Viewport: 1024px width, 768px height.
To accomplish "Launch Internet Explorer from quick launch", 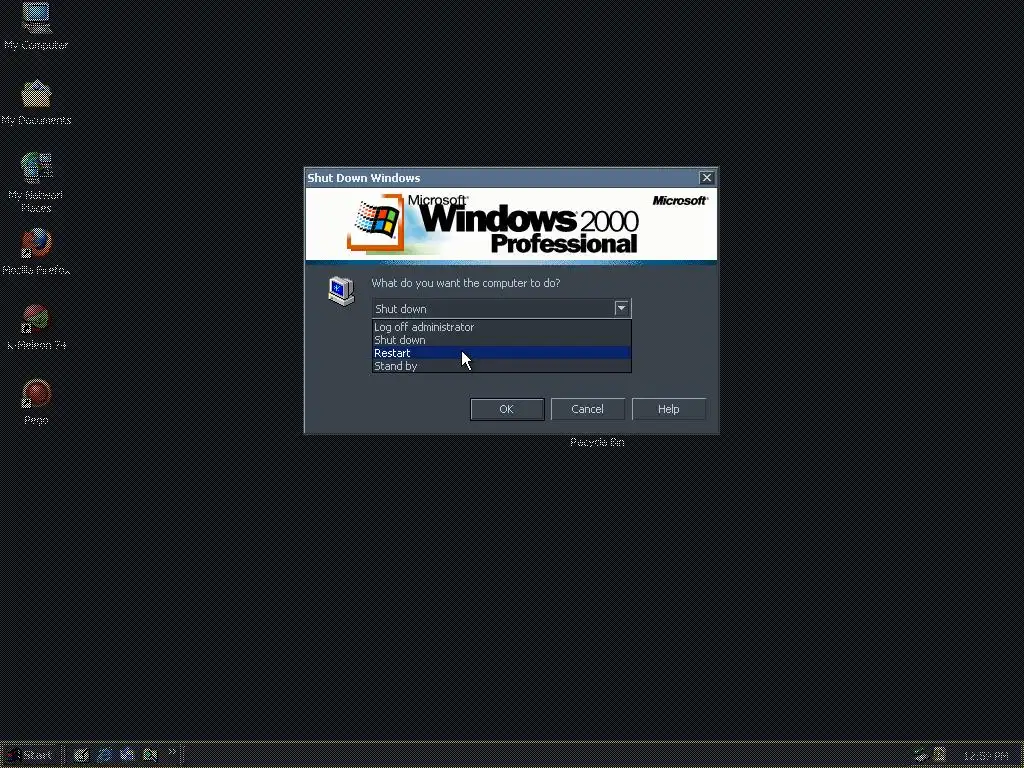I will [x=104, y=755].
